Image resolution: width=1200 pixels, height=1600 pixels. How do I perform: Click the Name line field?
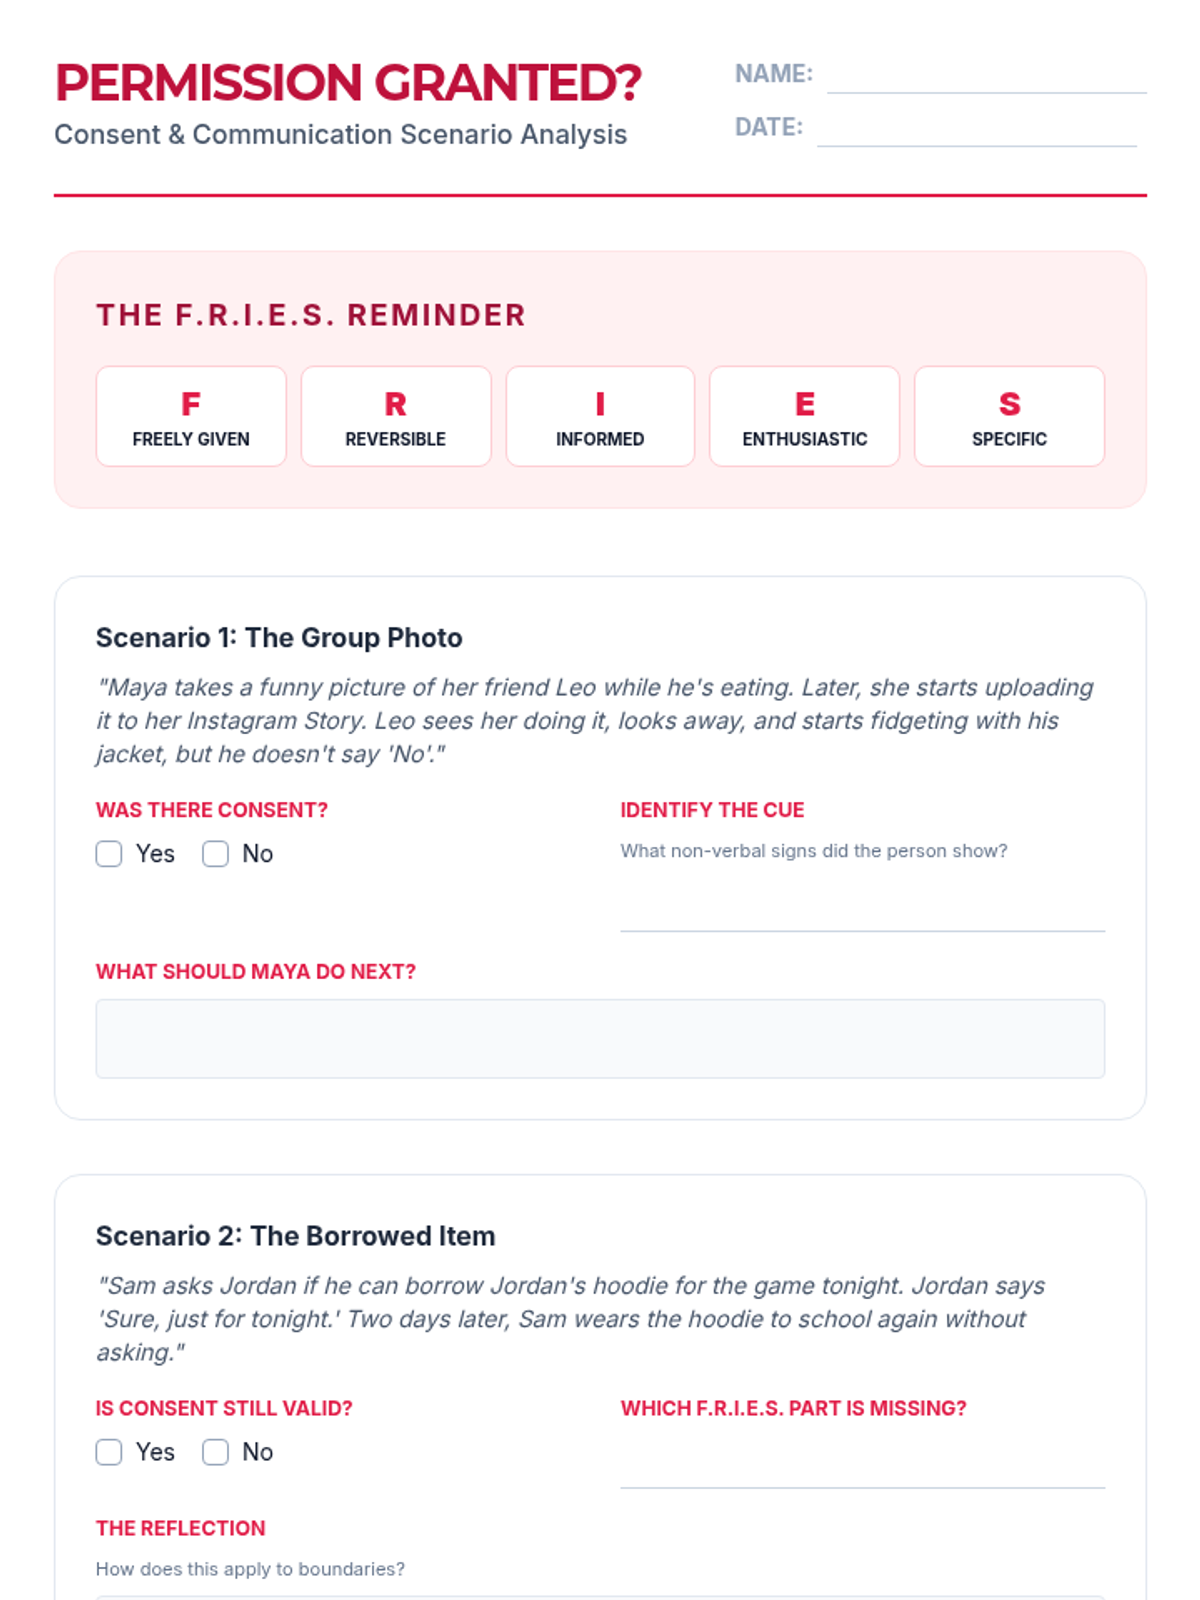tap(986, 78)
